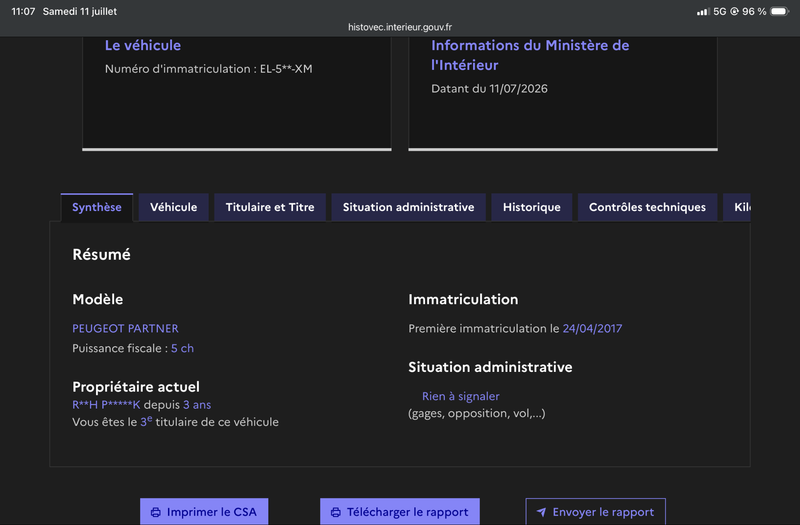Select the Situation administrative tab
The image size is (800, 525).
pyautogui.click(x=408, y=207)
